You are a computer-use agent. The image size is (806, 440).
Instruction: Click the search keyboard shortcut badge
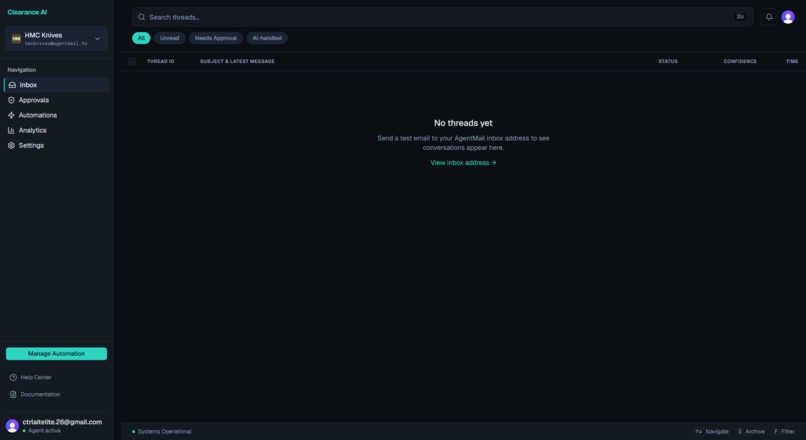pyautogui.click(x=740, y=17)
